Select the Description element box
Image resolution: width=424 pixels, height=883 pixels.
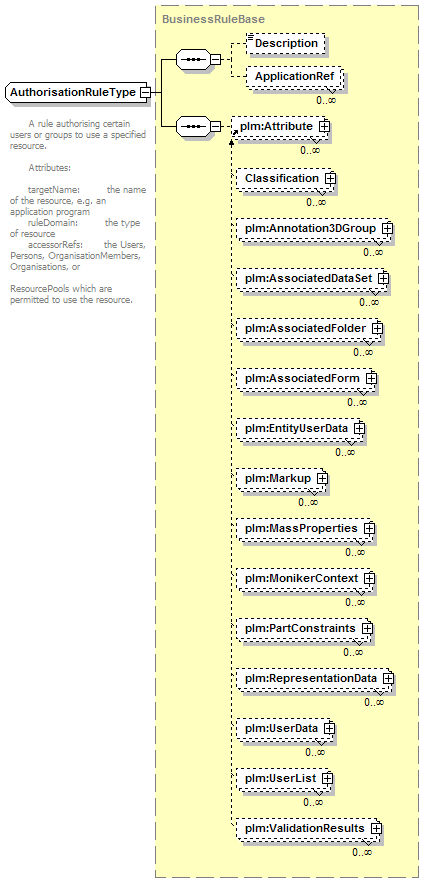pos(286,43)
